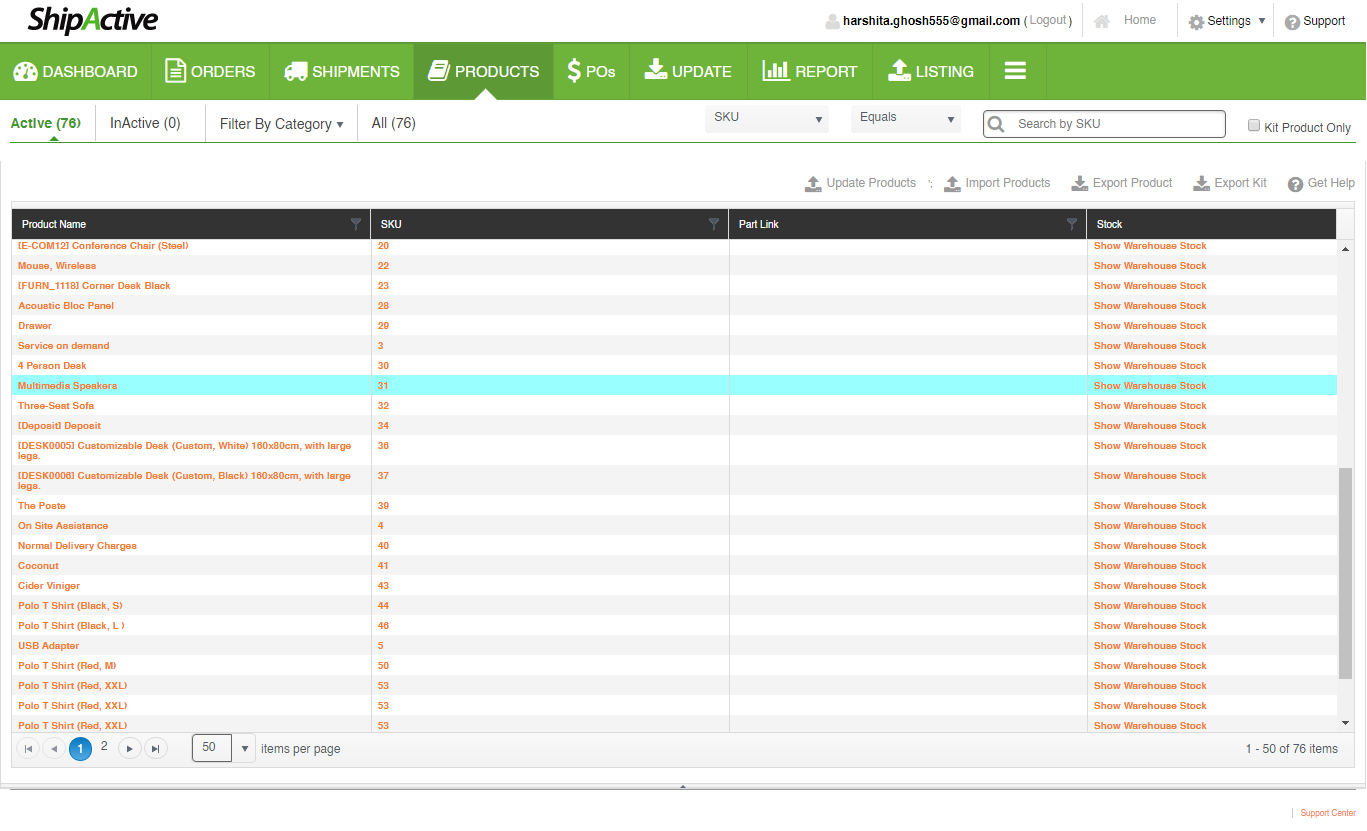Open the LISTING menu label
The image size is (1367, 831).
point(945,71)
